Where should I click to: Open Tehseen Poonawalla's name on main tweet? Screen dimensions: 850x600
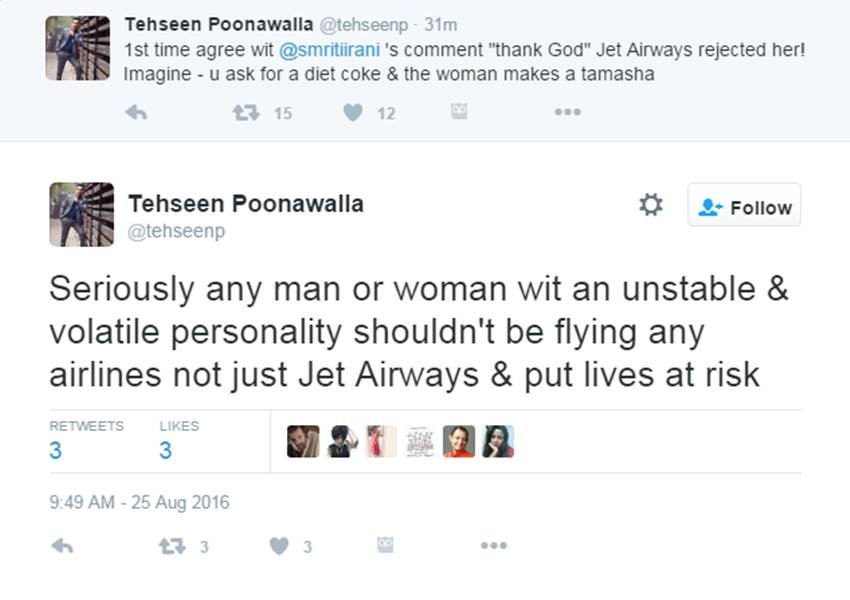[245, 204]
